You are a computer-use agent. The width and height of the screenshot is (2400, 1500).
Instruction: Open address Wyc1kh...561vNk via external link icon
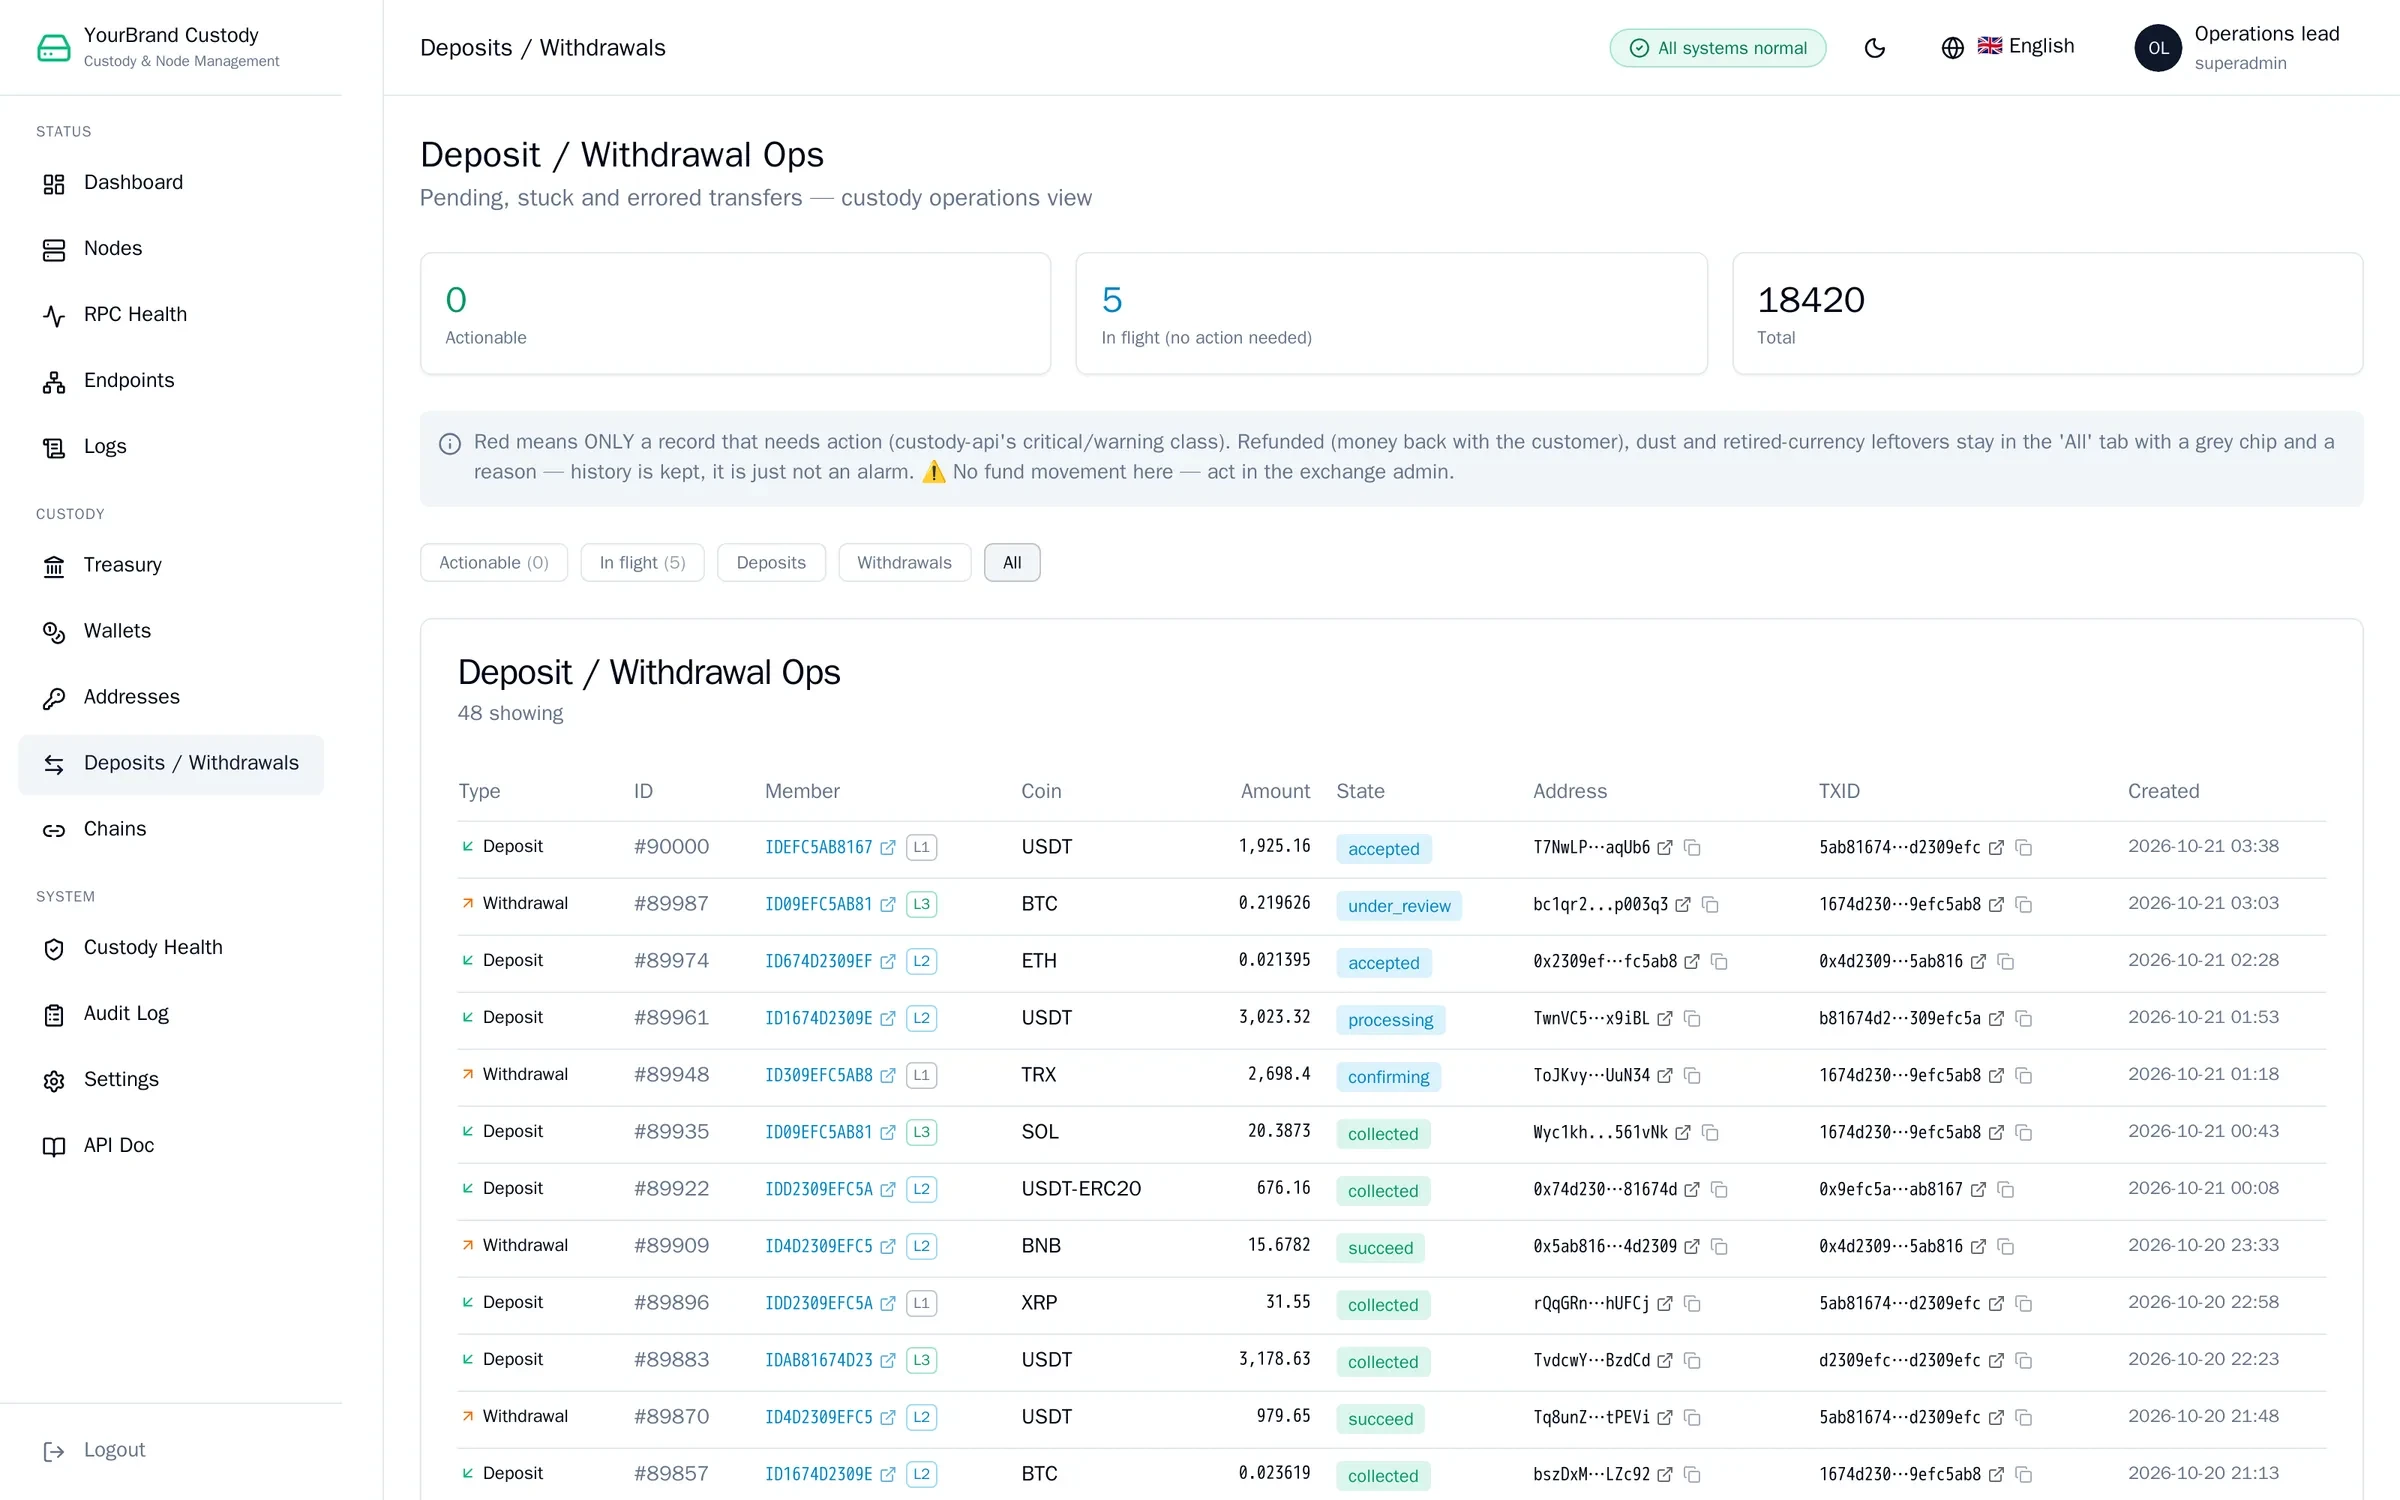(1683, 1132)
